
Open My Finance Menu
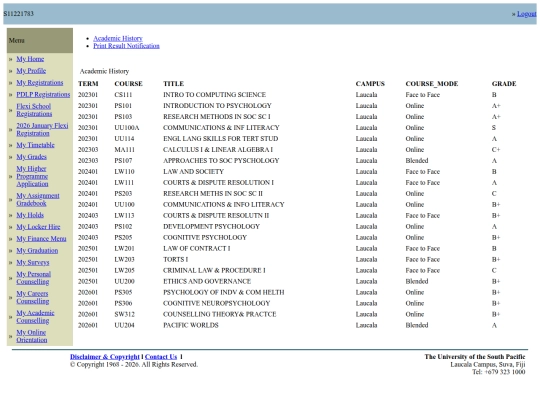coord(41,239)
